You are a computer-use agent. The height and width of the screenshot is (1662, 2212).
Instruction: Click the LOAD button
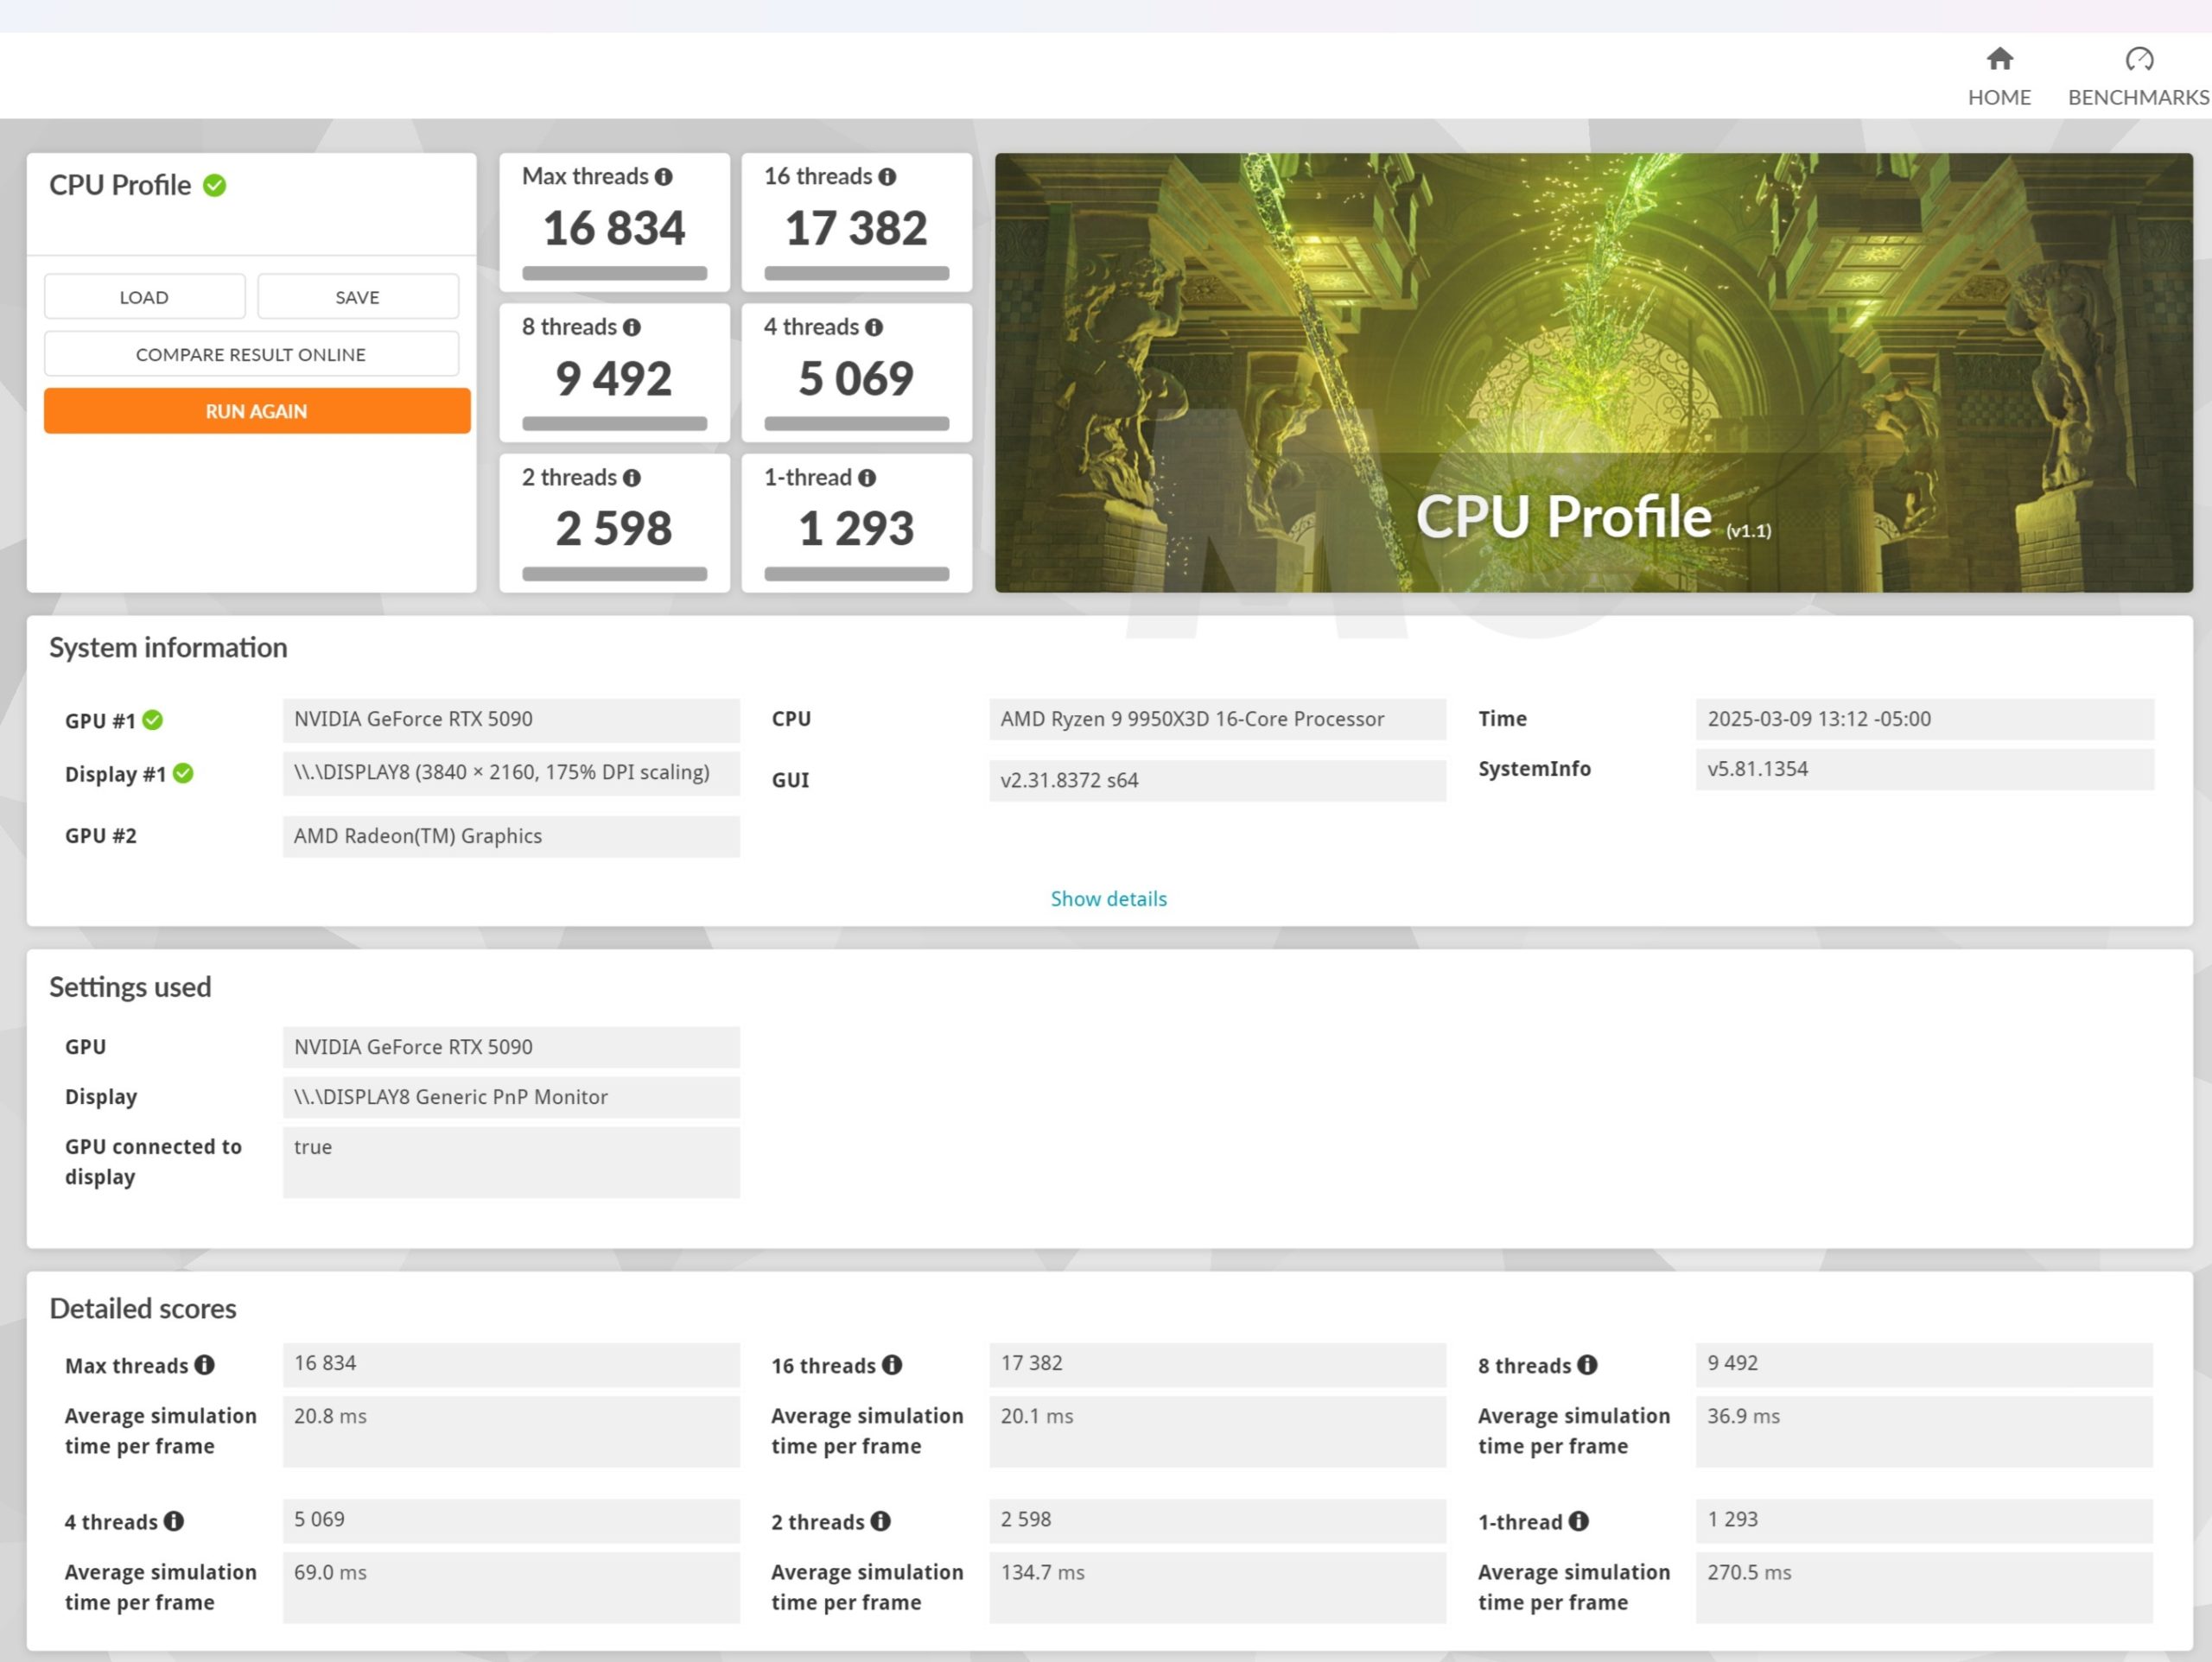click(x=144, y=296)
